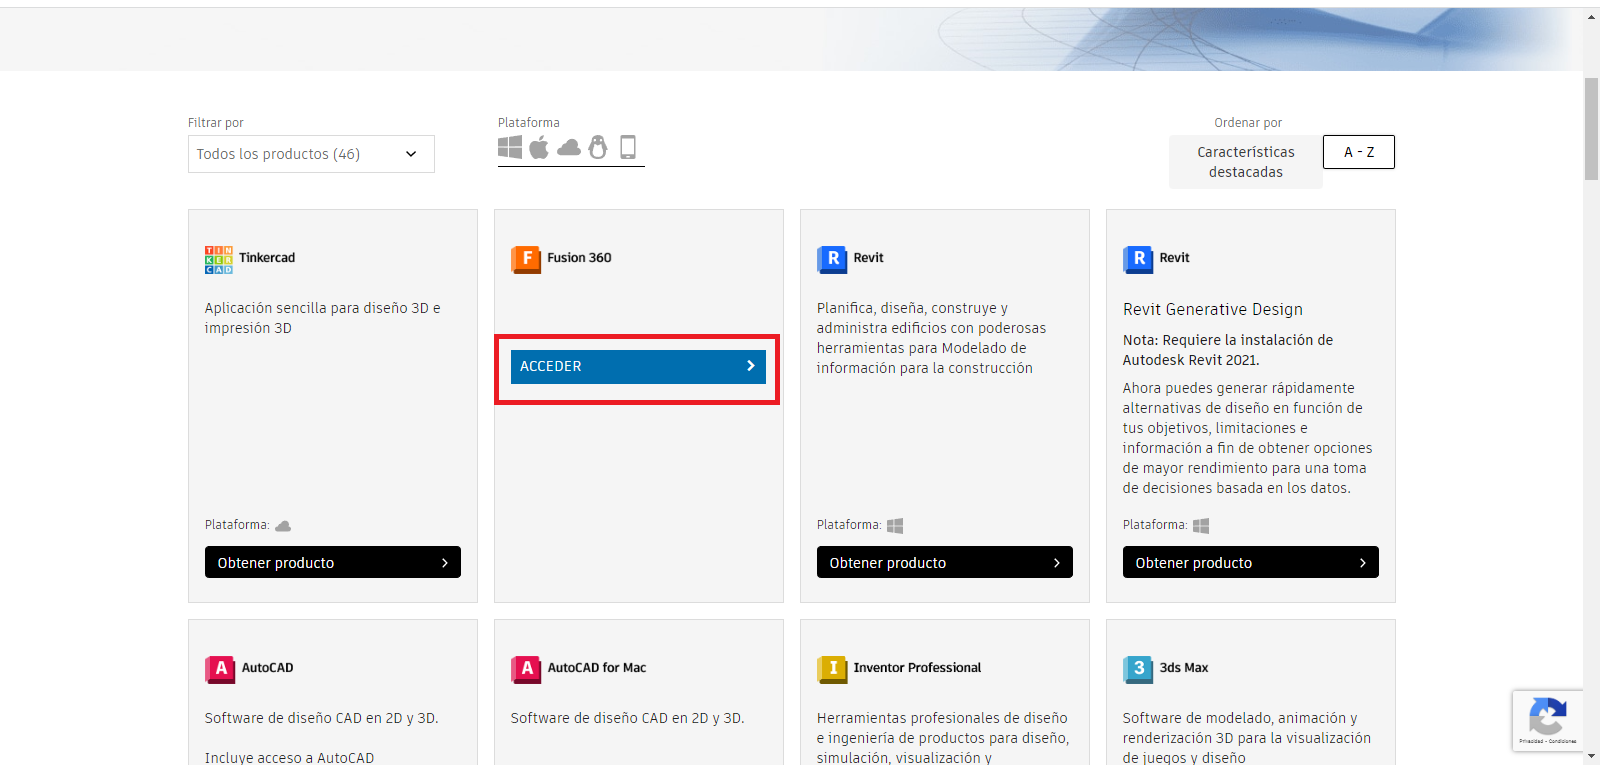Screen dimensions: 1600x765
Task: Click the 'AutoCAD for Mac' product name
Action: pyautogui.click(x=597, y=668)
